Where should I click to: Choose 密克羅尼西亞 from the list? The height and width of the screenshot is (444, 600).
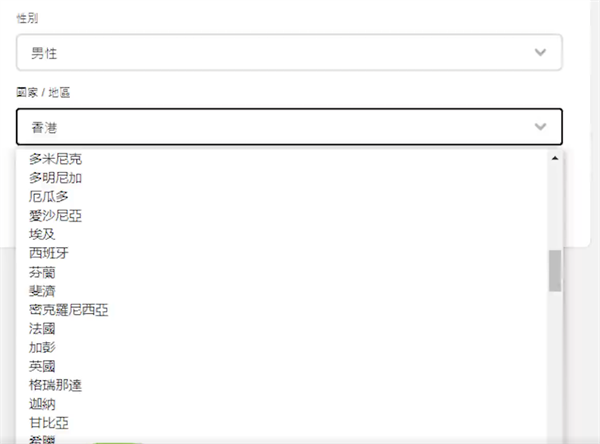click(69, 310)
